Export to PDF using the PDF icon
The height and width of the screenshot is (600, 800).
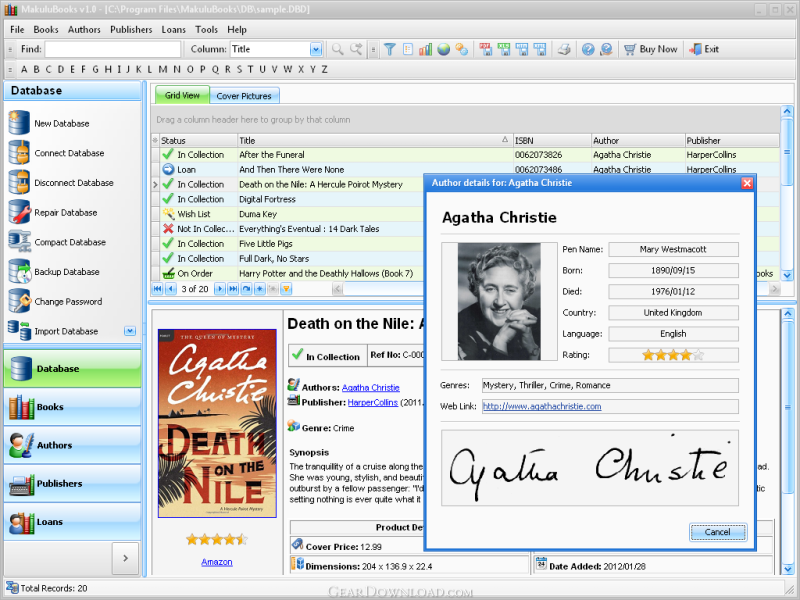click(x=485, y=49)
